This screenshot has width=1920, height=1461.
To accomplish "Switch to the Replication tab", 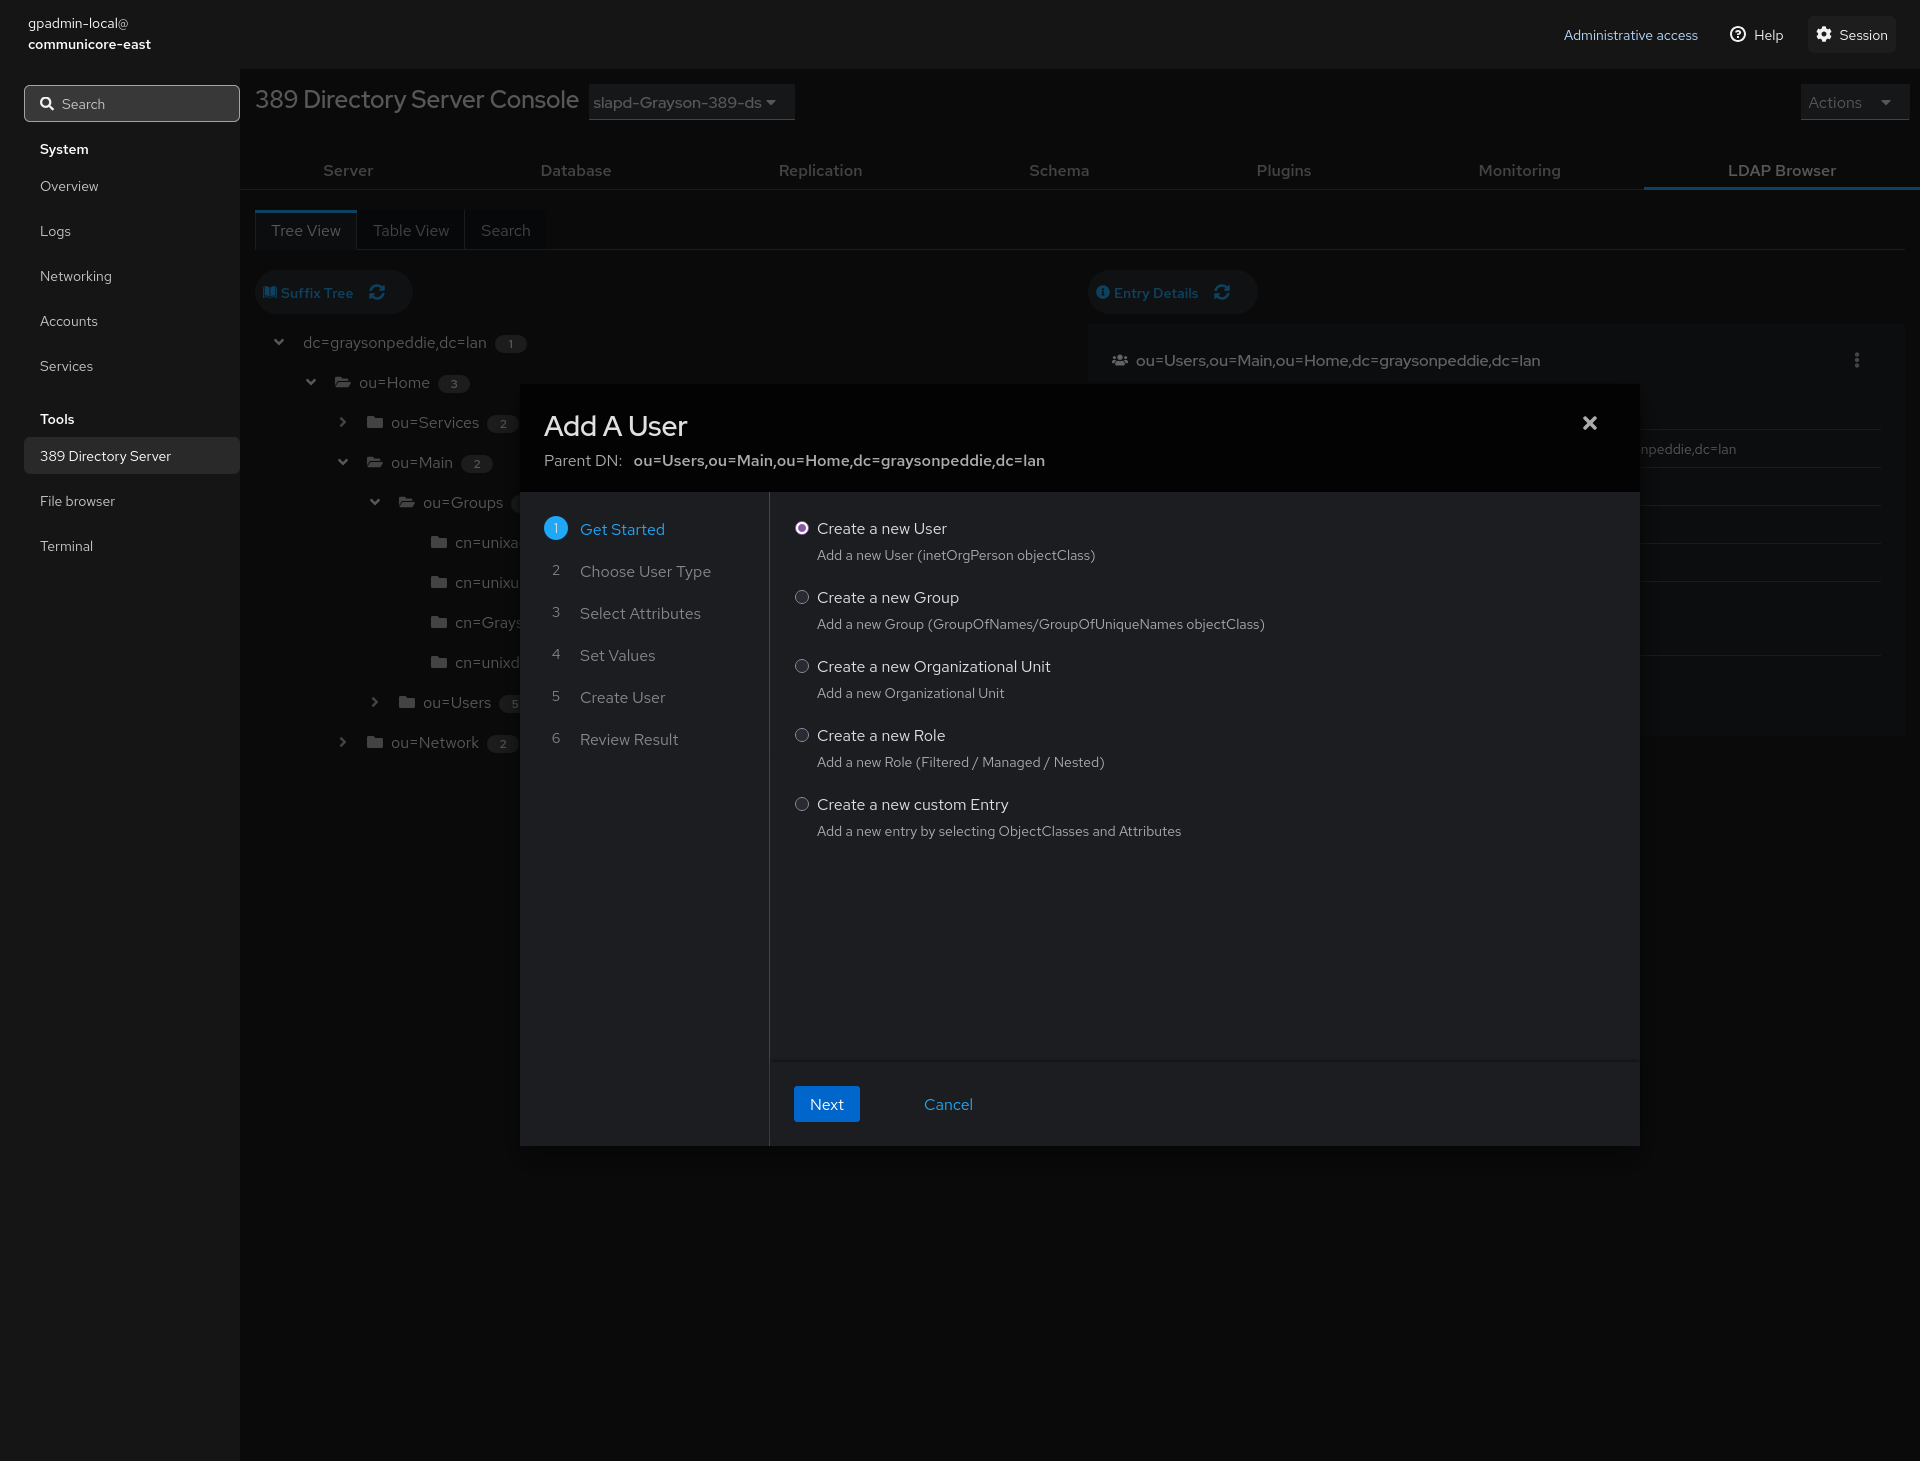I will [820, 170].
